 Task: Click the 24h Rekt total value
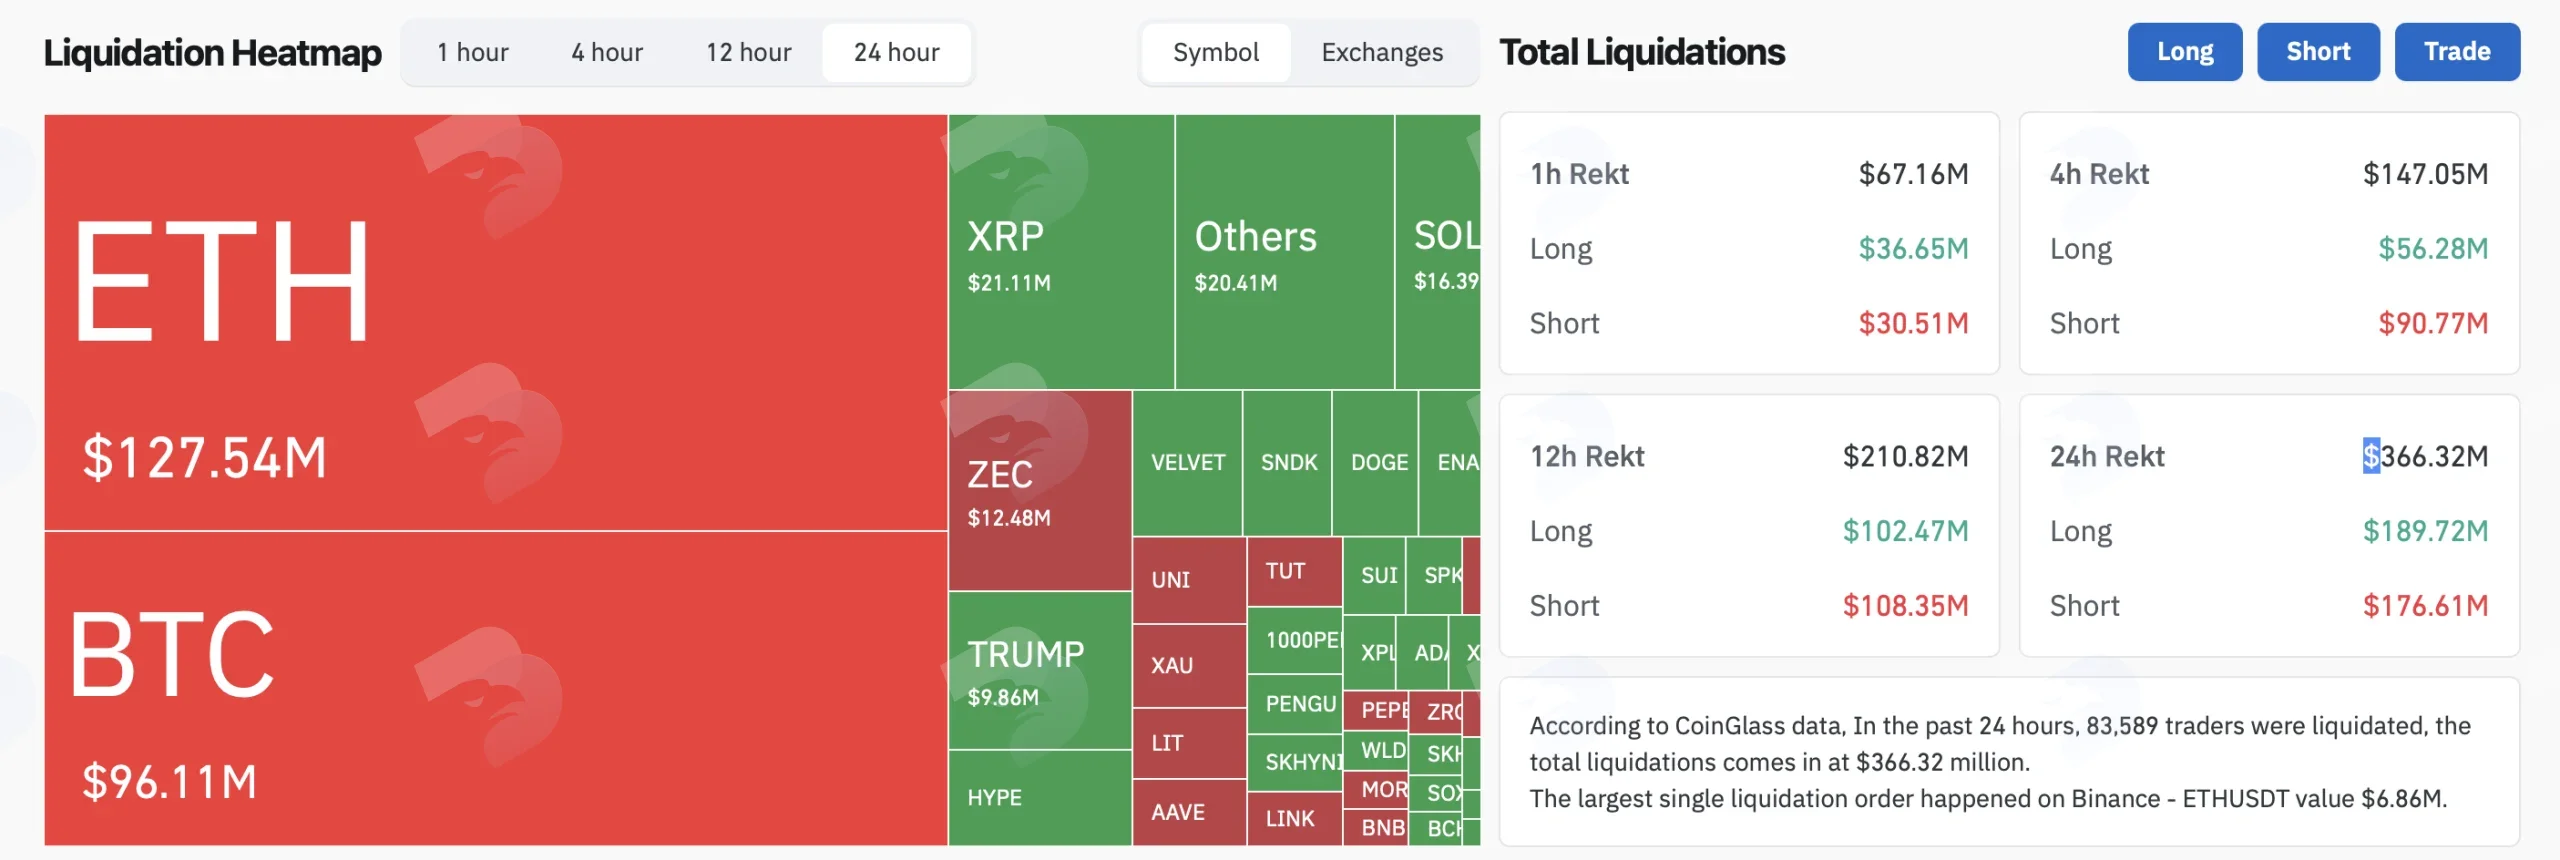tap(2425, 456)
